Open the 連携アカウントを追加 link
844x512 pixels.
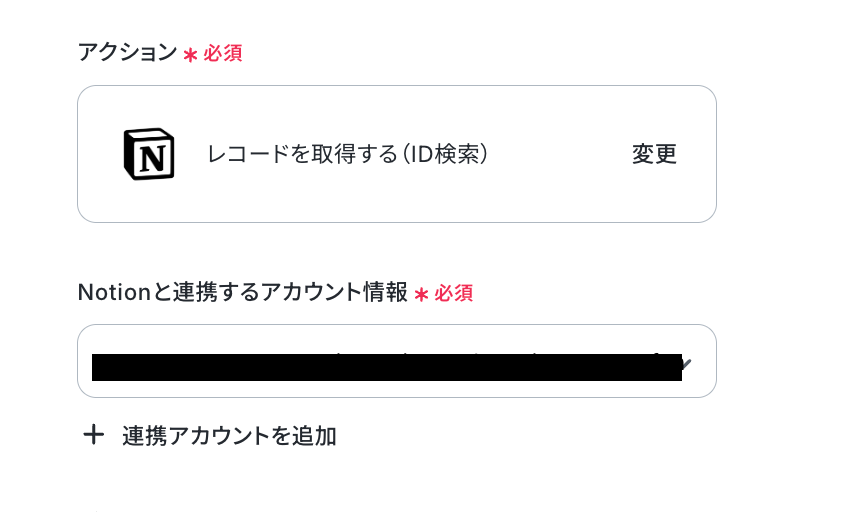229,436
